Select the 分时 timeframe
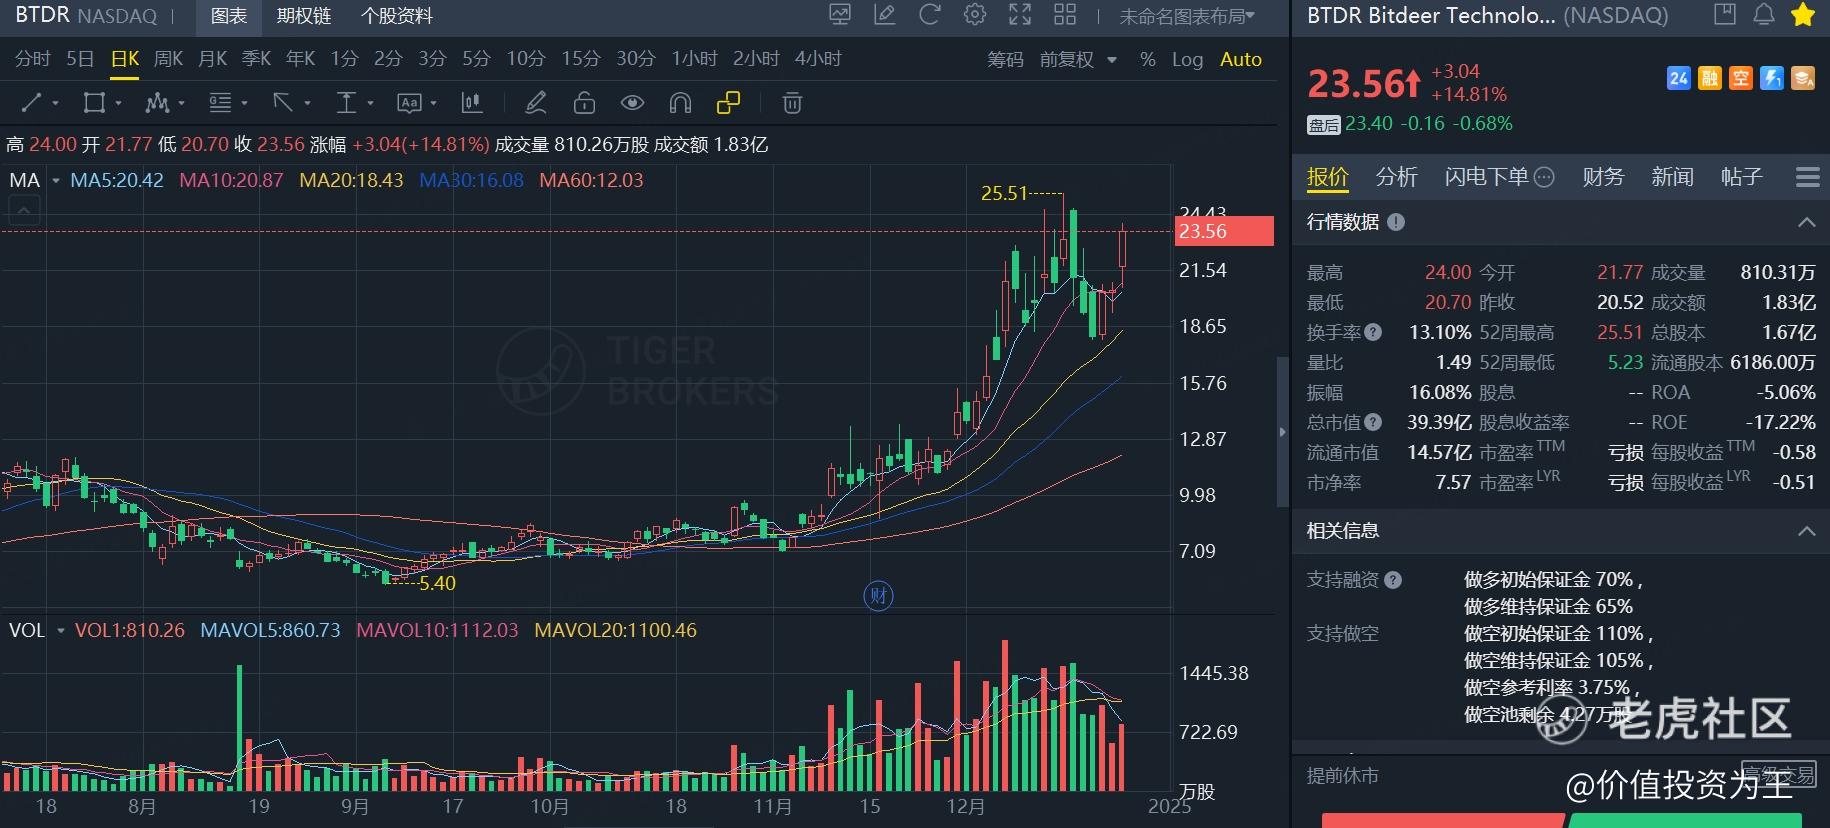The width and height of the screenshot is (1830, 828). point(33,59)
